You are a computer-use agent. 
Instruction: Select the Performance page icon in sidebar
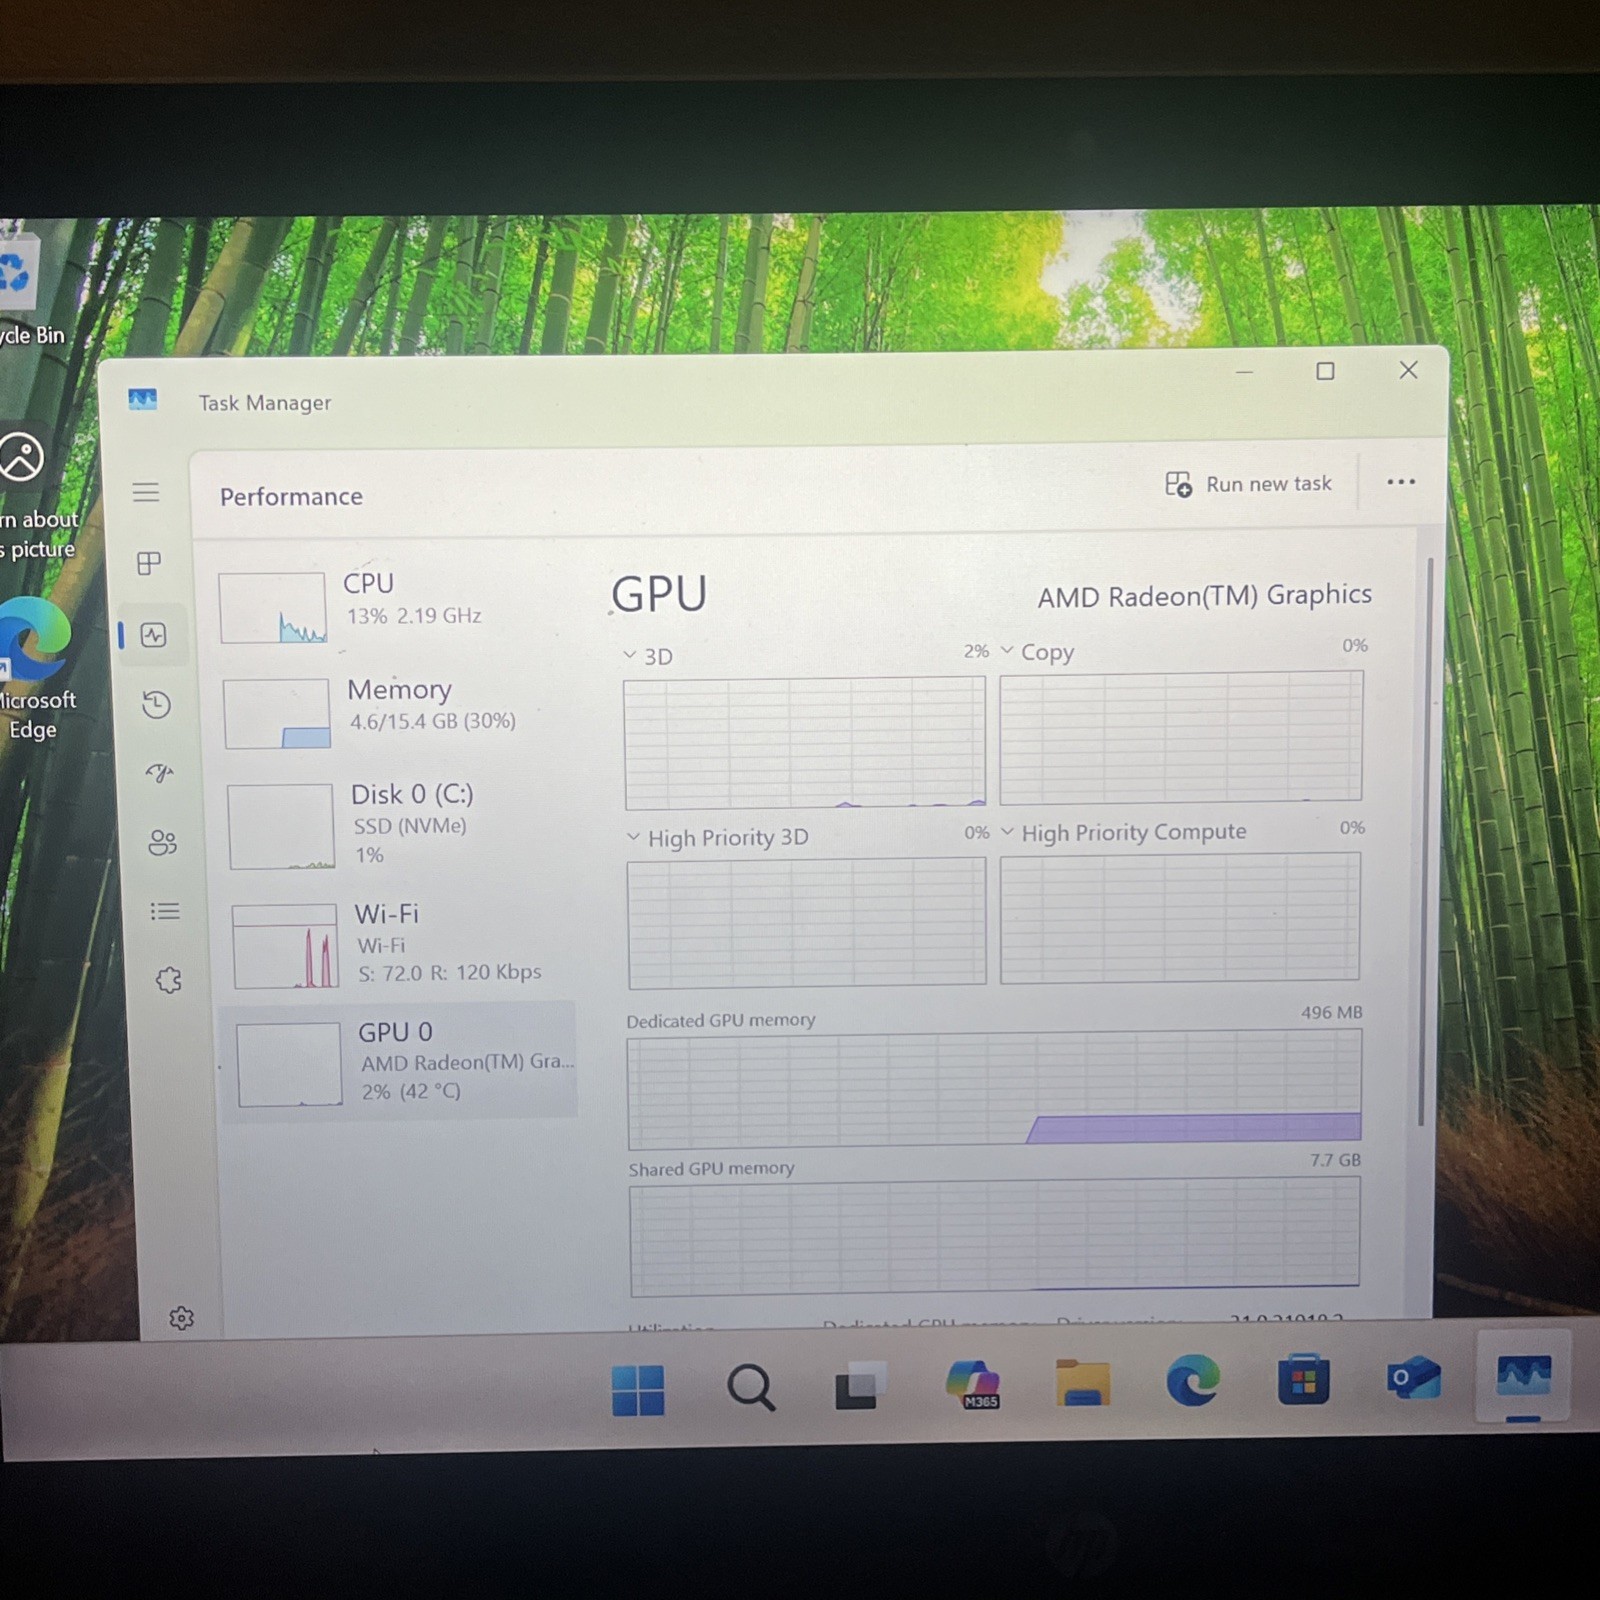(154, 635)
